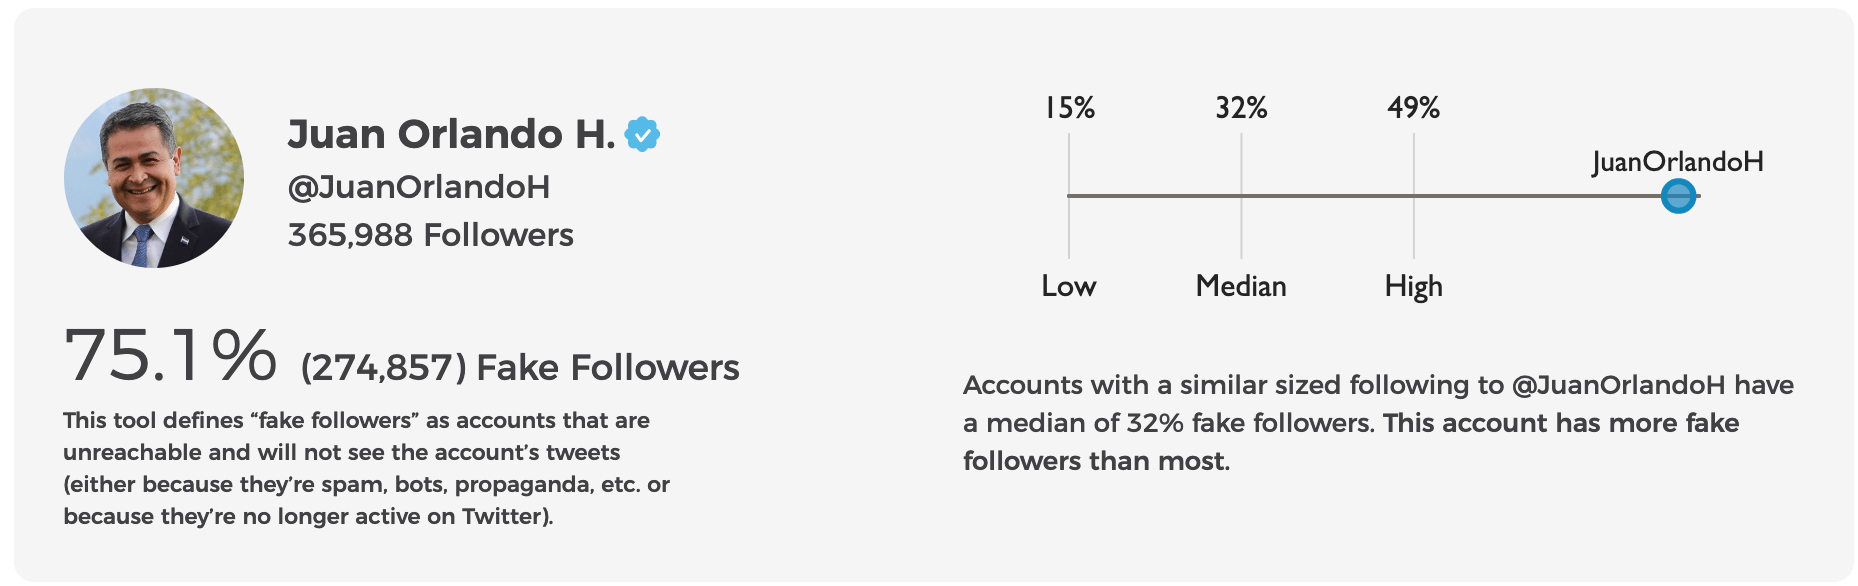This screenshot has width=1858, height=586.
Task: Click the bold "more fake followers than most" text
Action: coord(1560,423)
